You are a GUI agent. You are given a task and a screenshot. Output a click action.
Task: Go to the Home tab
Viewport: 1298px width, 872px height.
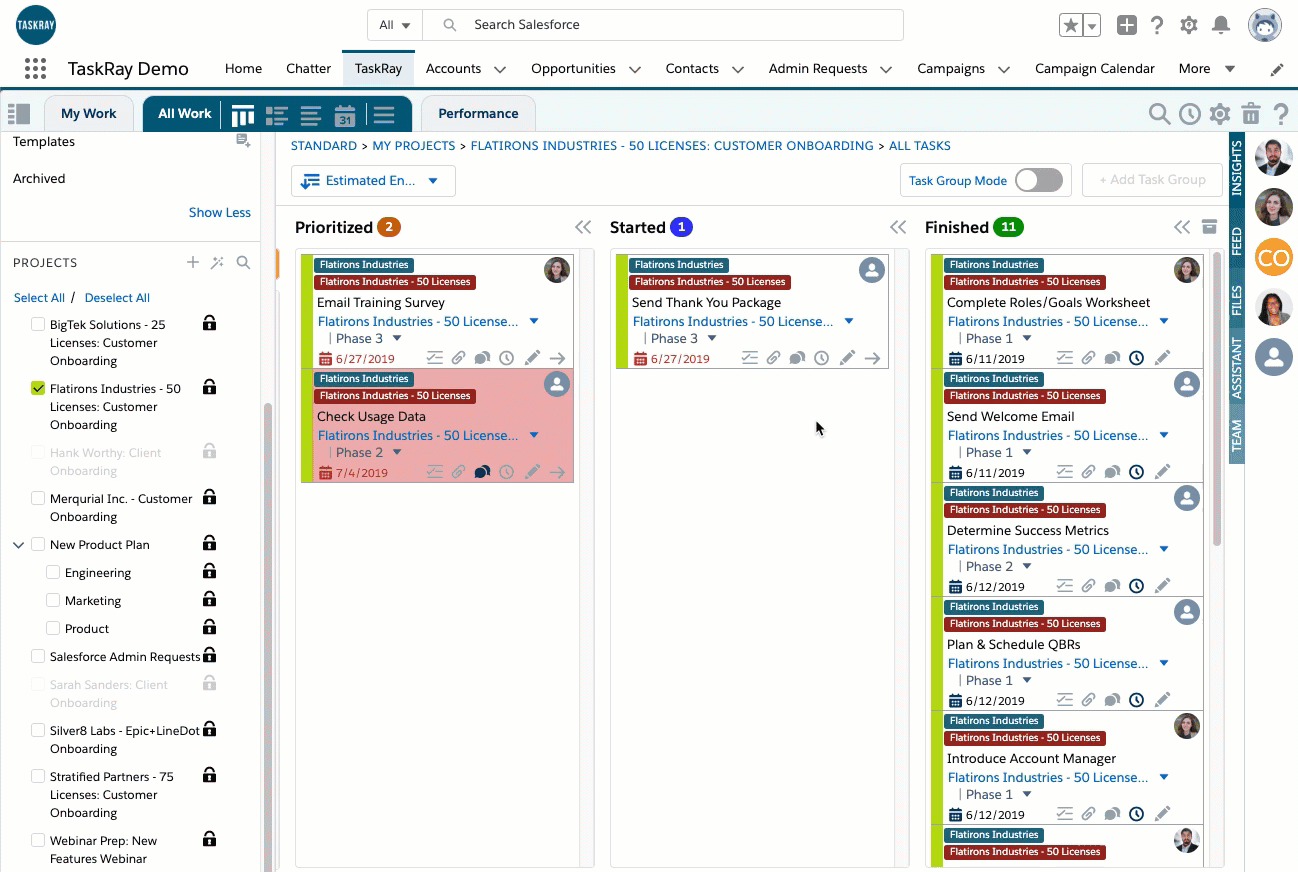243,69
